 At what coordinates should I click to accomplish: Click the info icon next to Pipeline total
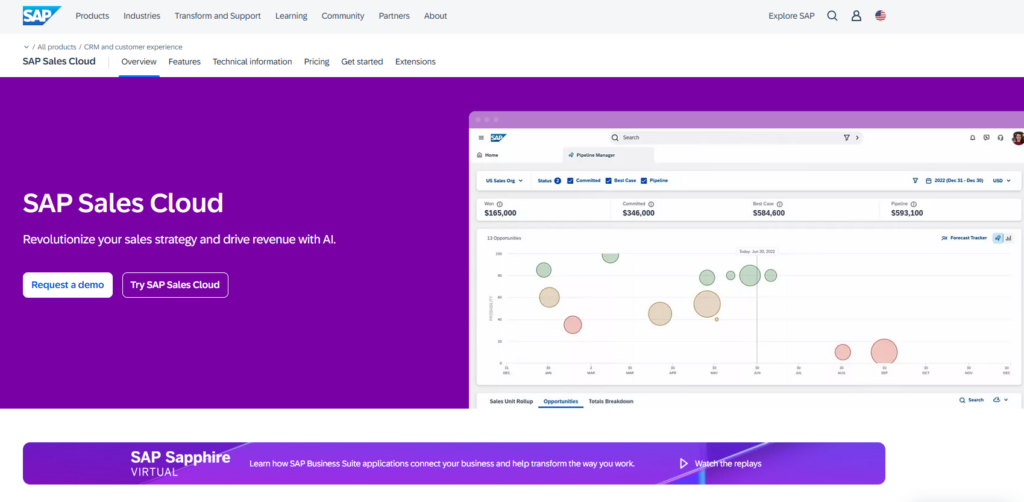(914, 204)
